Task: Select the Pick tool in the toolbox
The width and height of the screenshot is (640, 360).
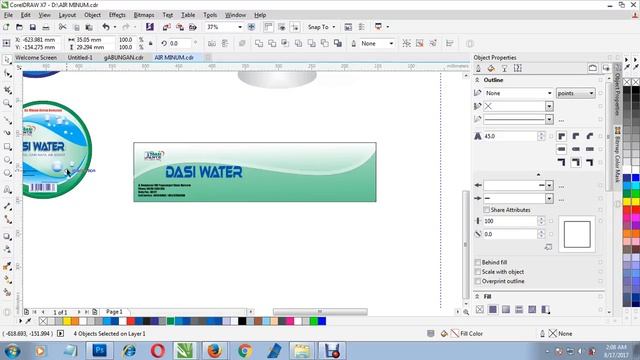Action: point(7,60)
